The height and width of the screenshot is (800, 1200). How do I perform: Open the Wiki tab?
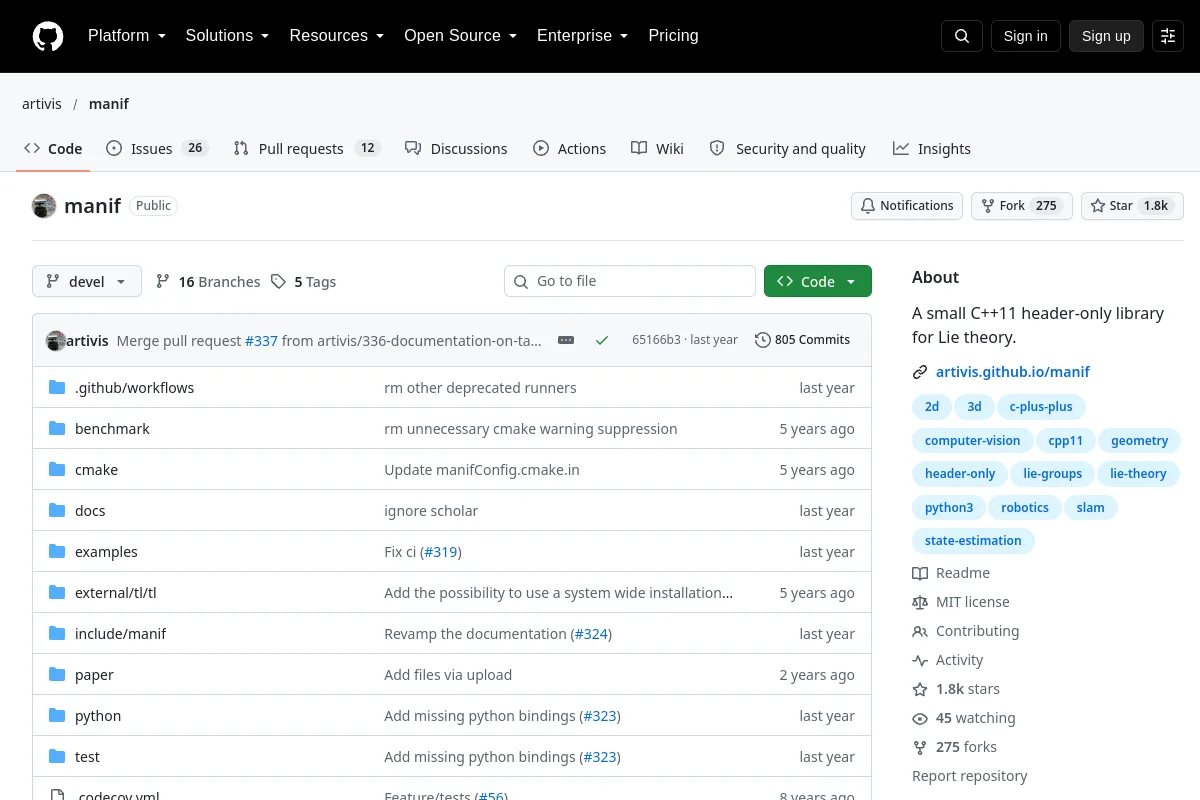pyautogui.click(x=658, y=149)
